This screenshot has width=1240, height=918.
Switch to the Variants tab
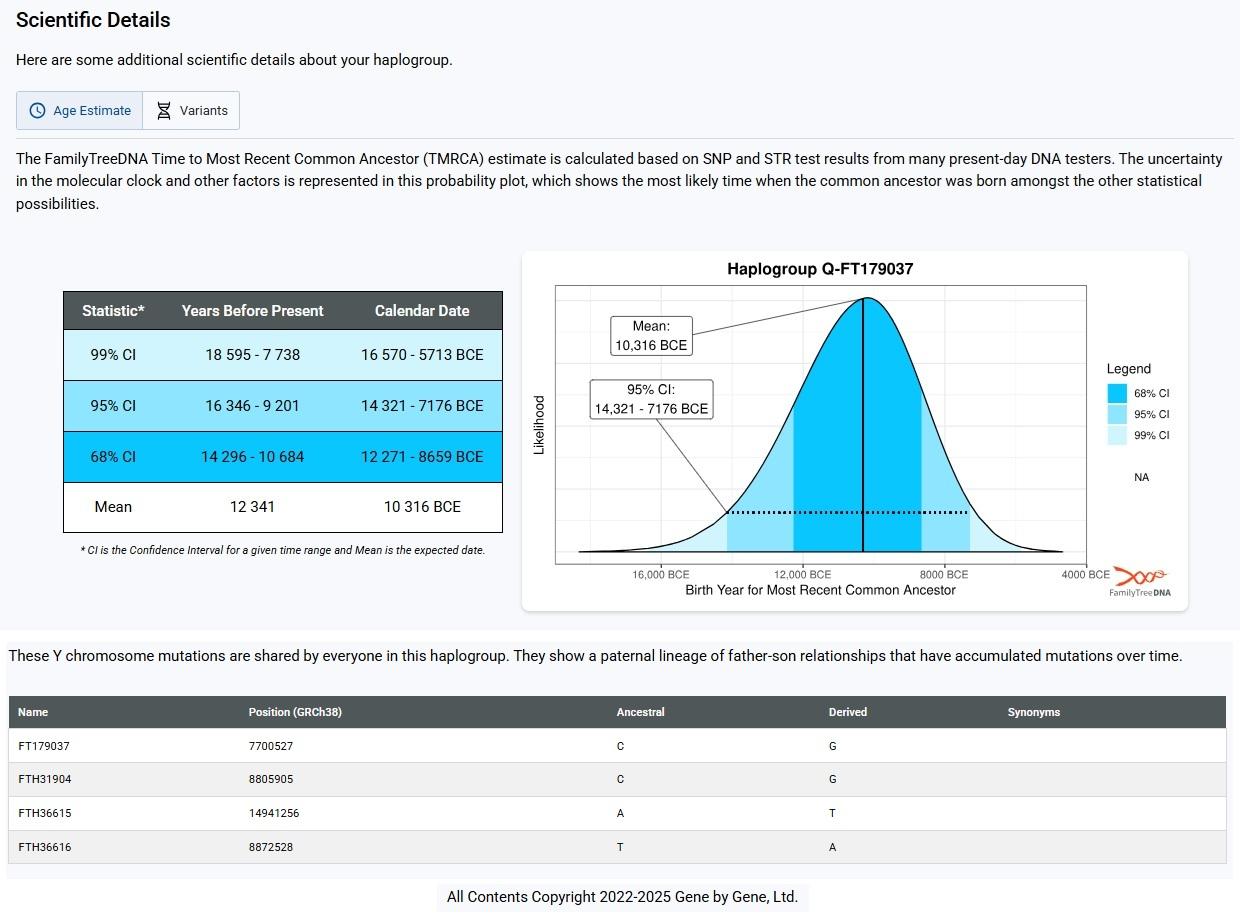pyautogui.click(x=191, y=111)
